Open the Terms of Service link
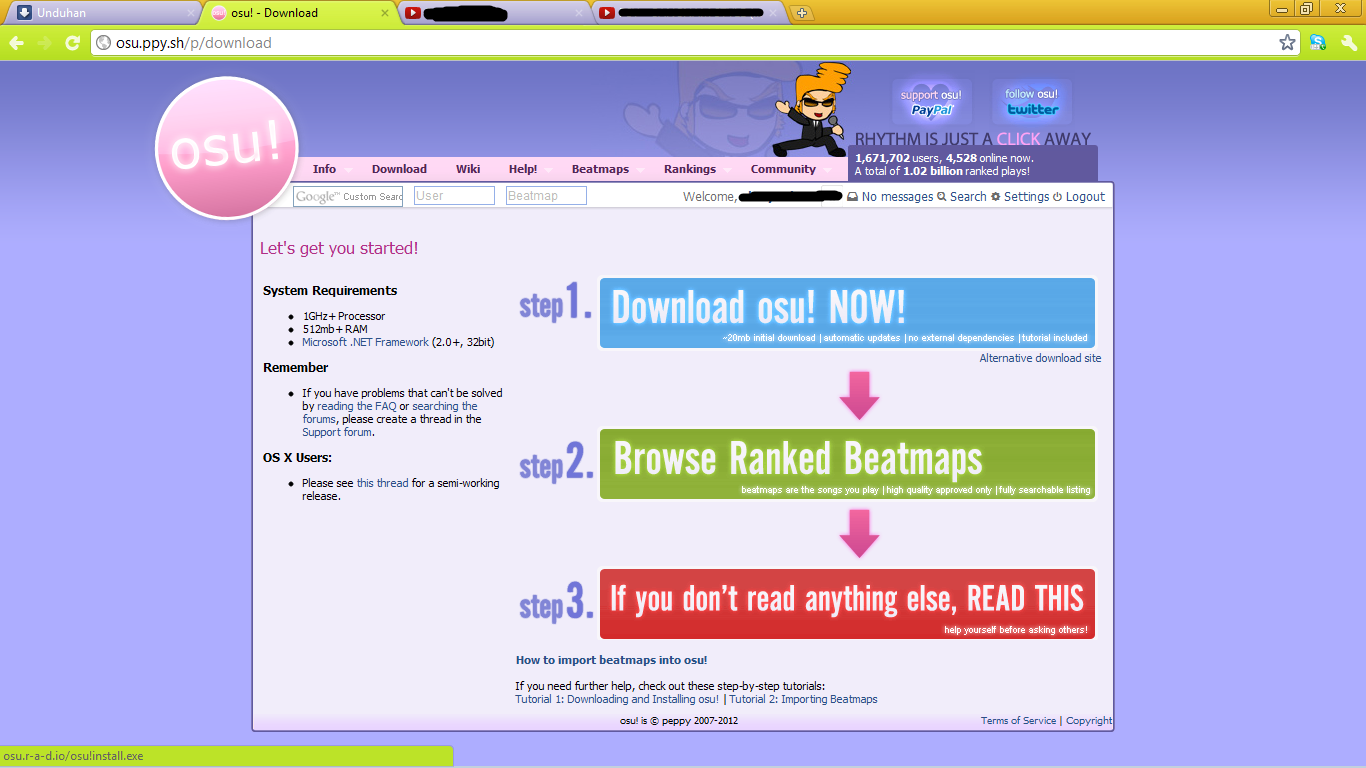 coord(1018,720)
